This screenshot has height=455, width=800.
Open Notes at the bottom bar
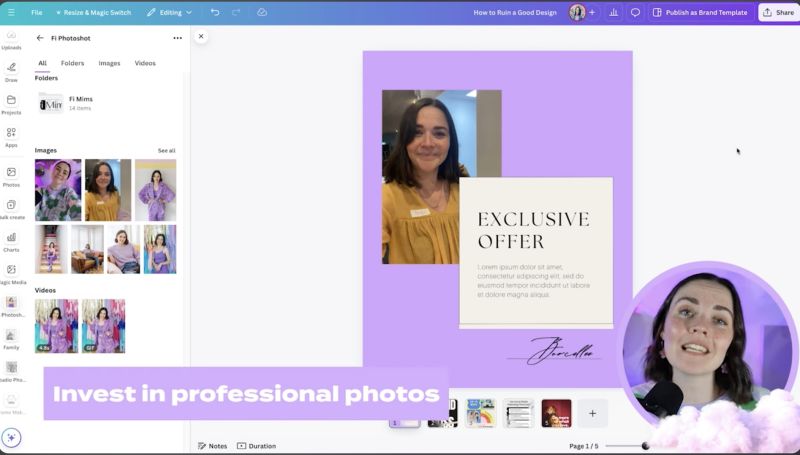pos(212,446)
